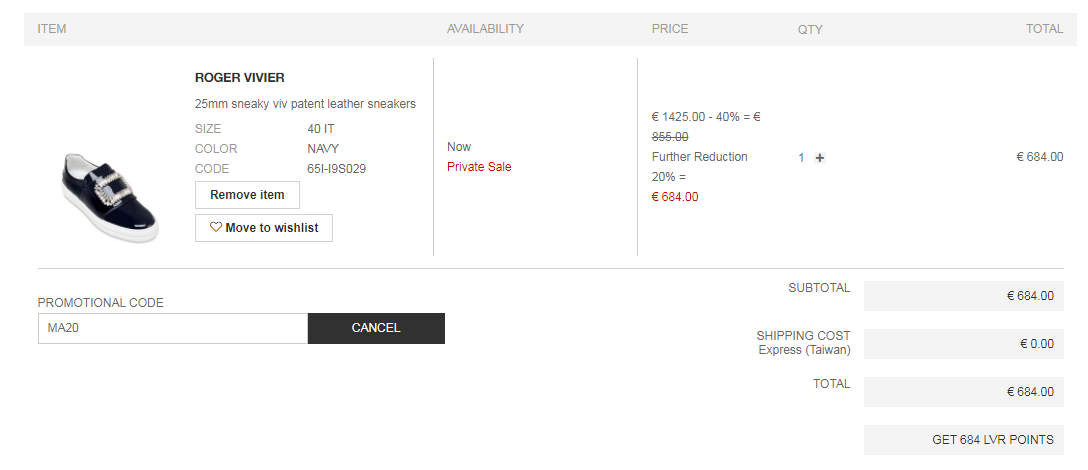The height and width of the screenshot is (470, 1088).
Task: Focus the promotional code input field
Action: point(172,328)
